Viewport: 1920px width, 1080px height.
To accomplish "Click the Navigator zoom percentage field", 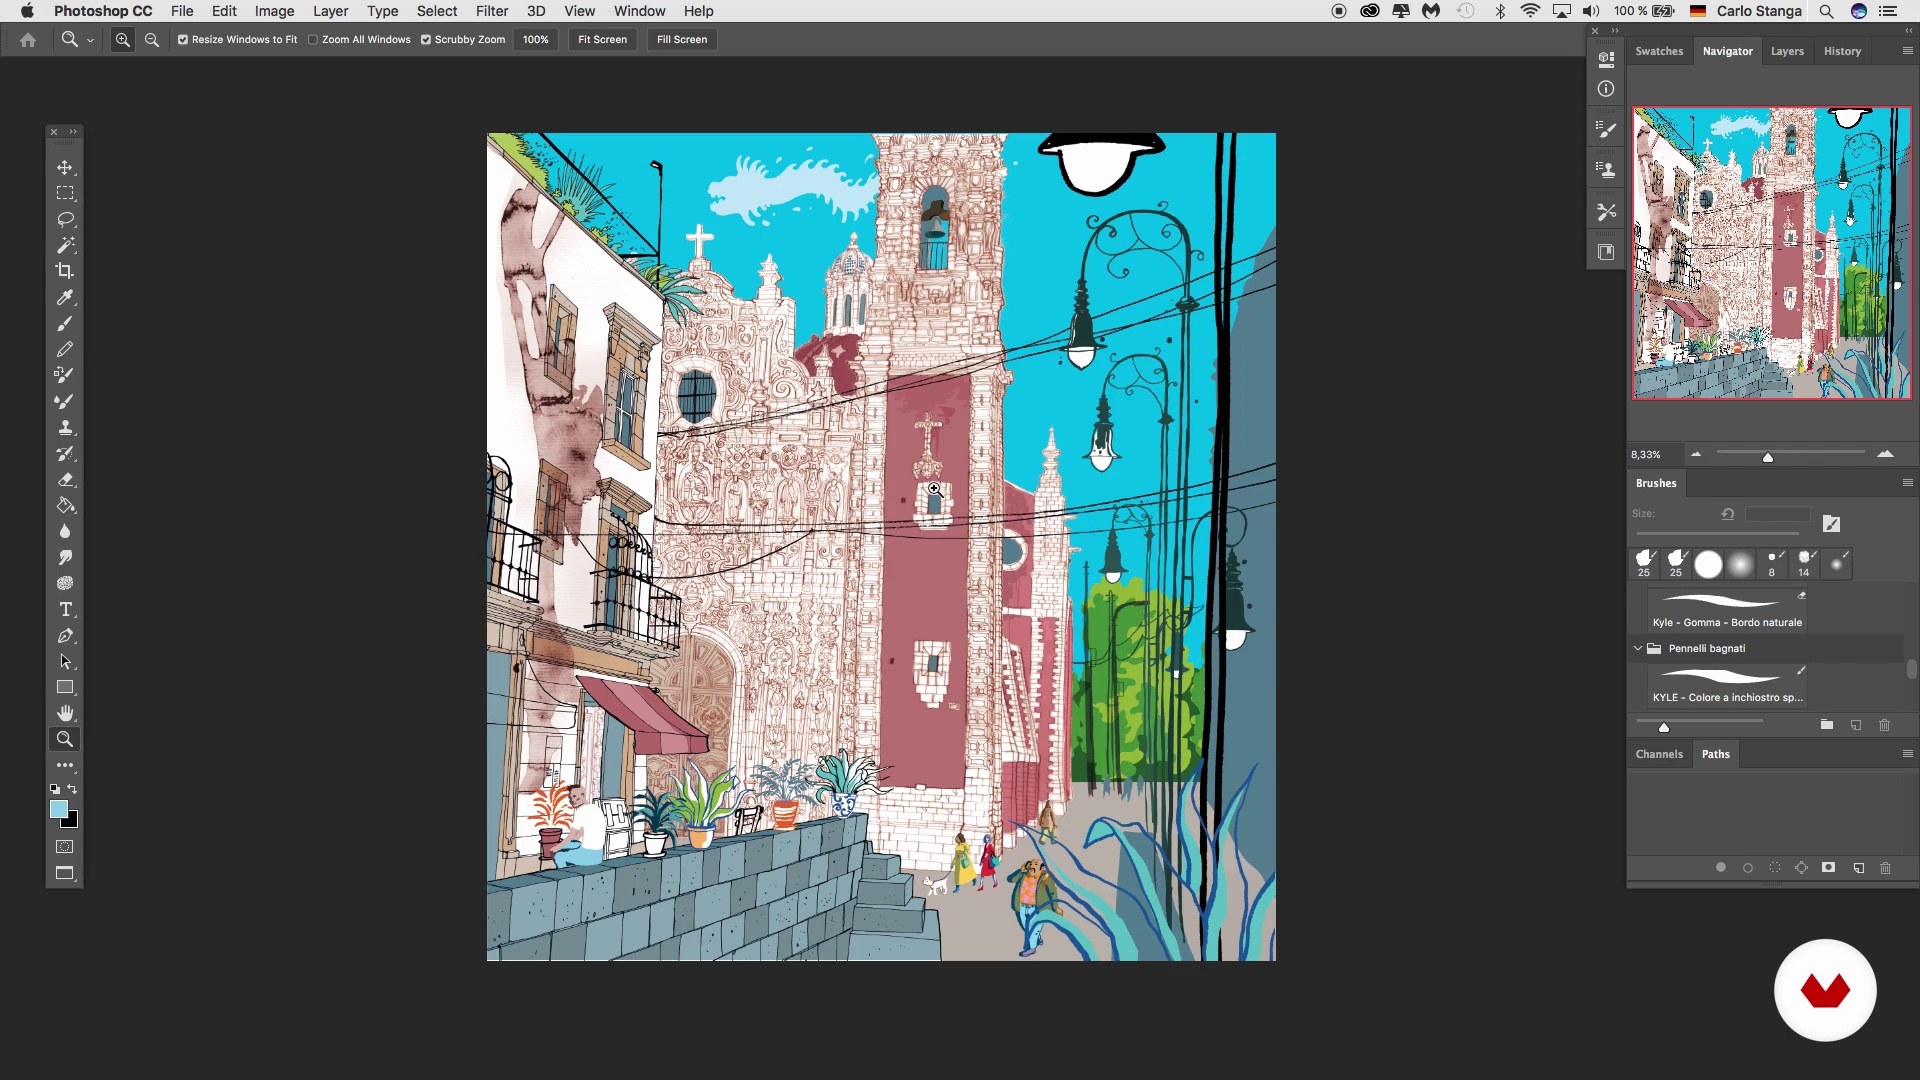I will 1653,455.
